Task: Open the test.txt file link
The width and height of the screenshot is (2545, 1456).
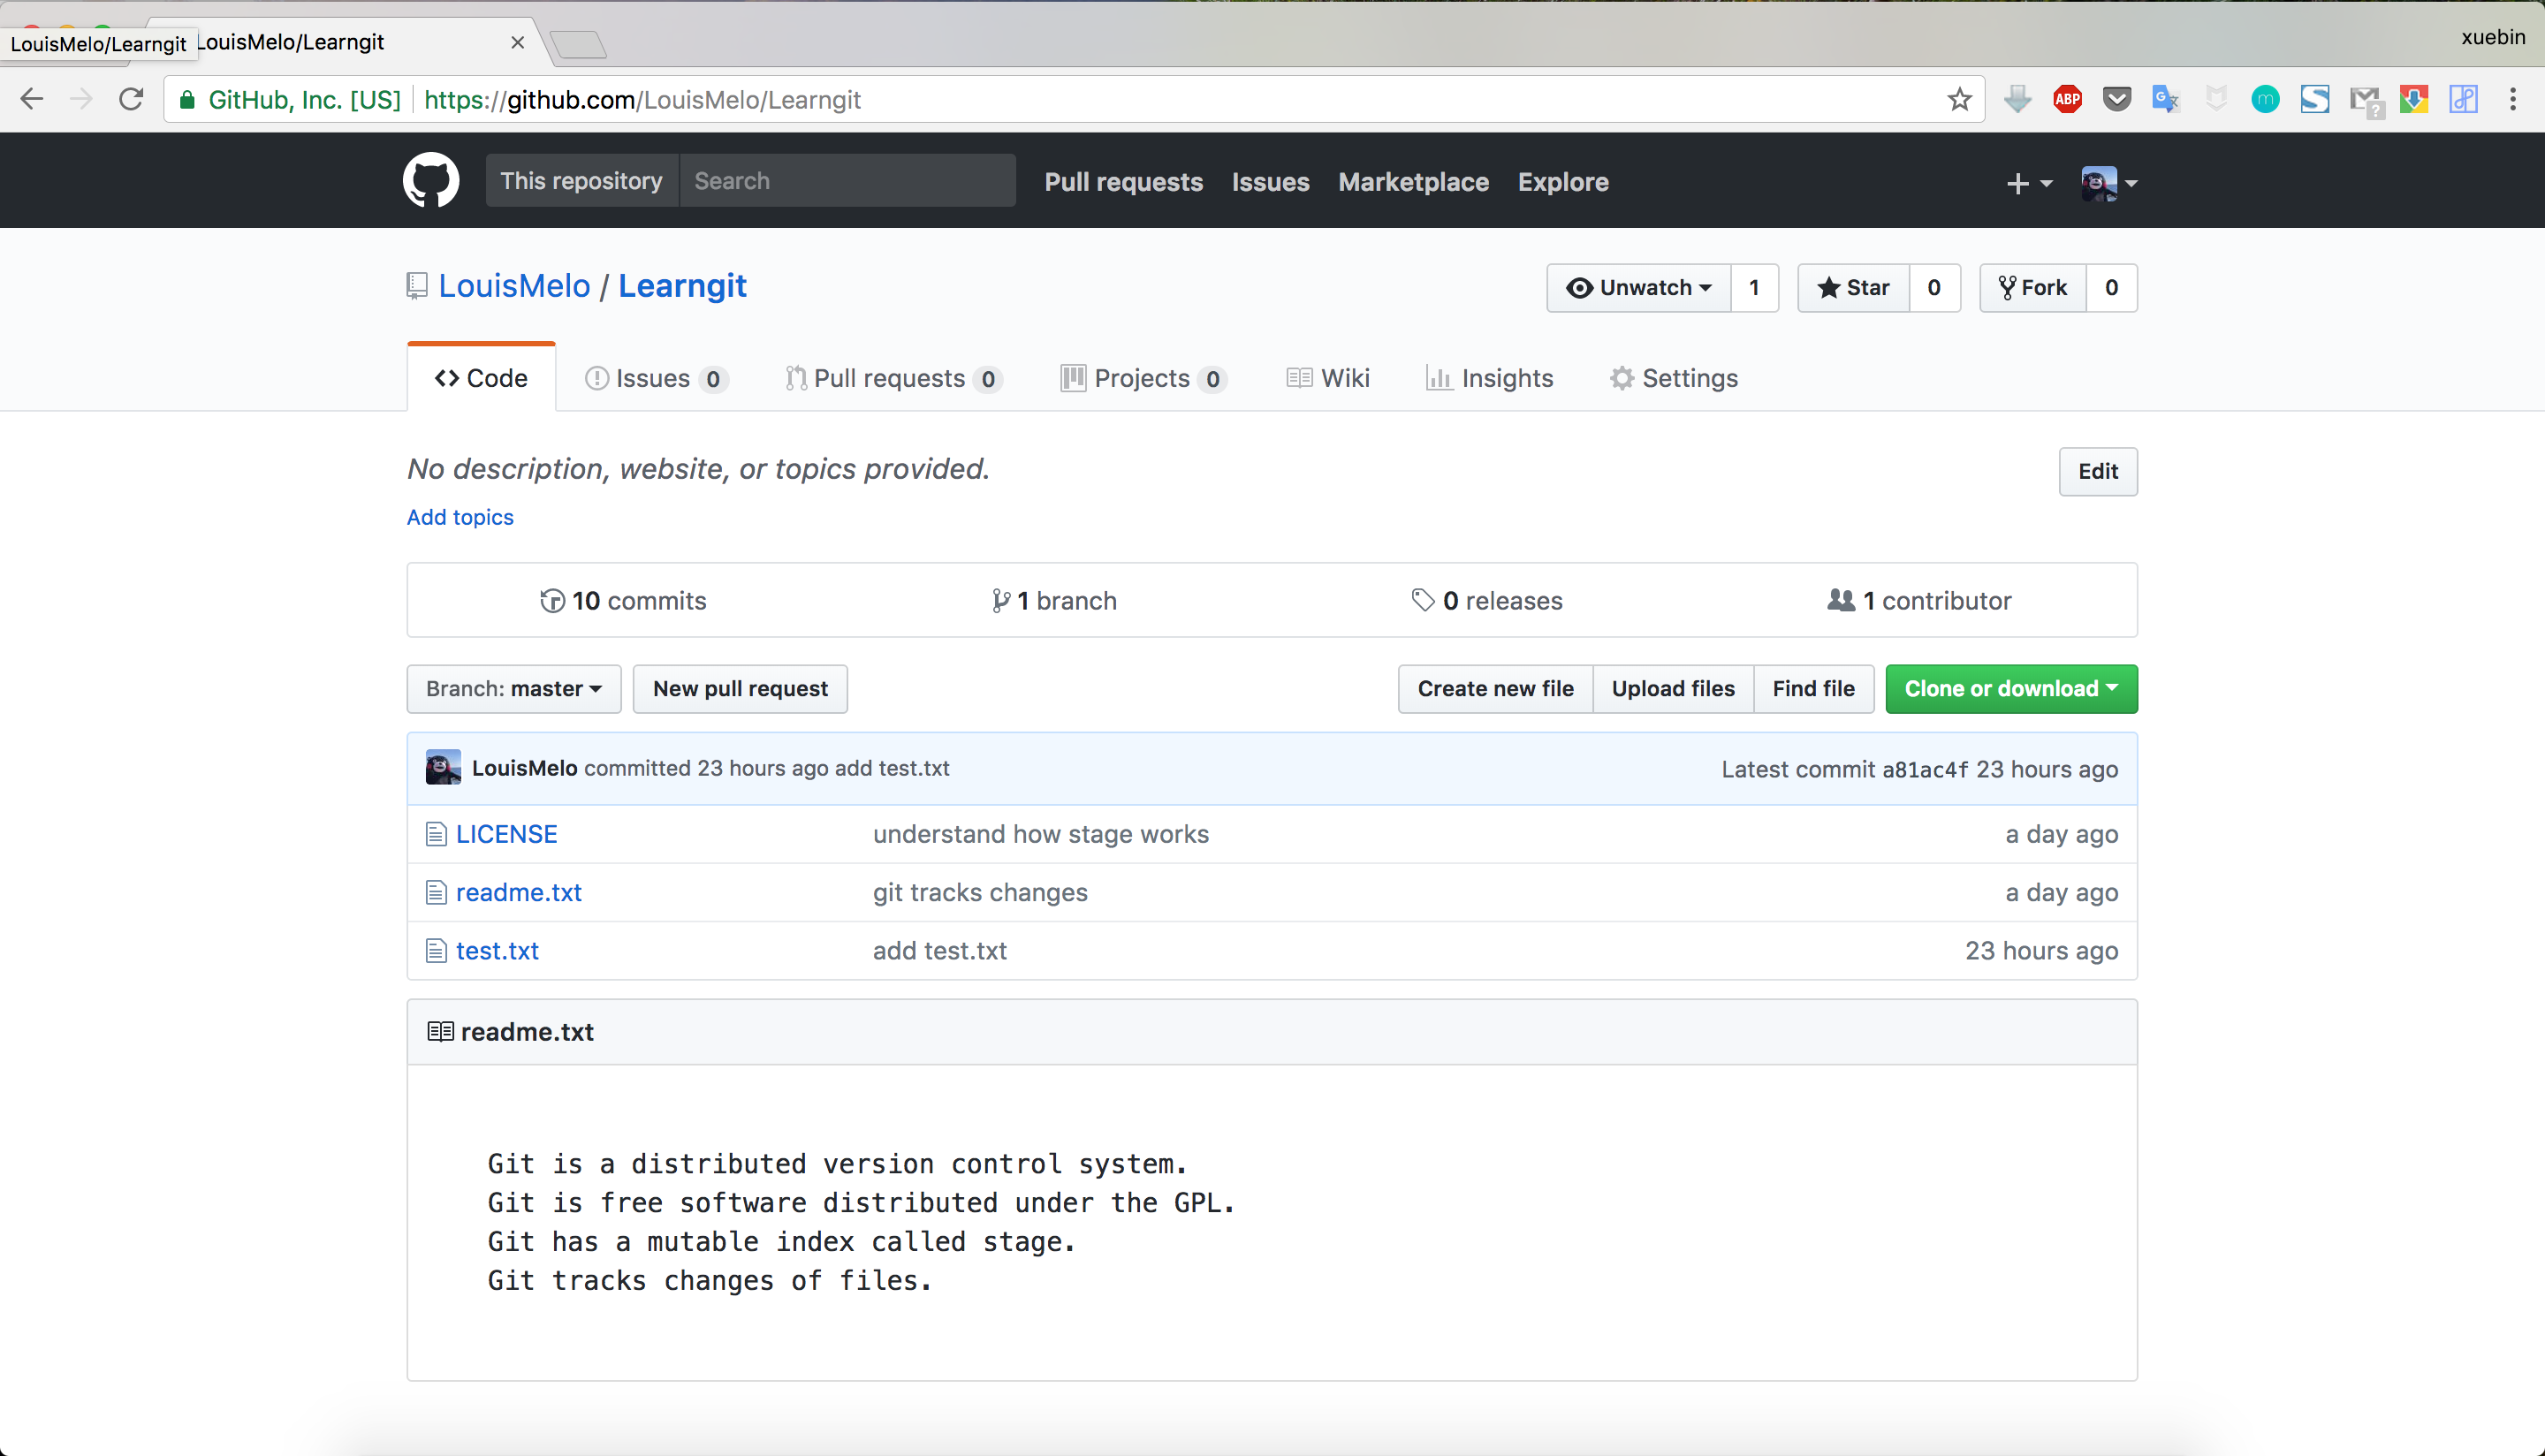Action: pyautogui.click(x=497, y=950)
